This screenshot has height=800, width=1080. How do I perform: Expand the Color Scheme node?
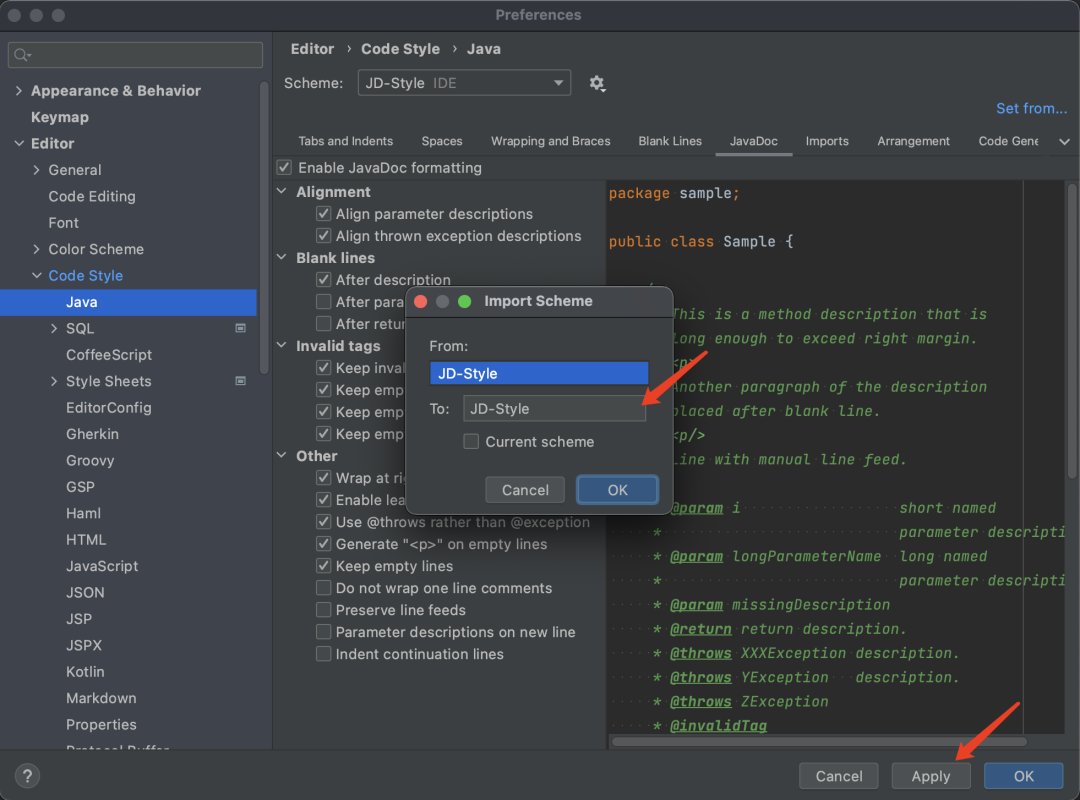37,249
